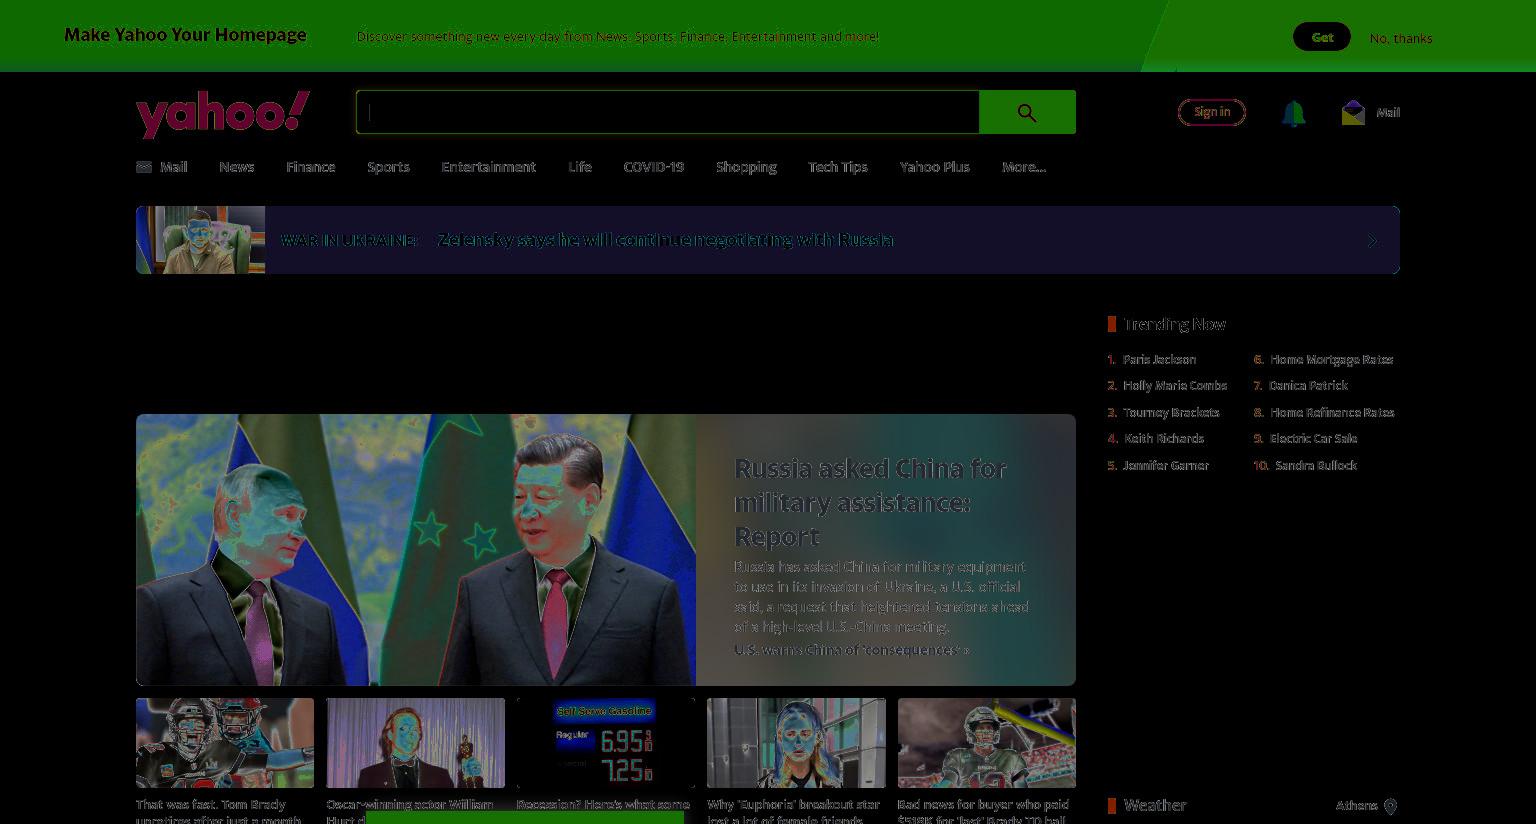Visit the Shopping section
Screen dimensions: 1536x824
746,167
